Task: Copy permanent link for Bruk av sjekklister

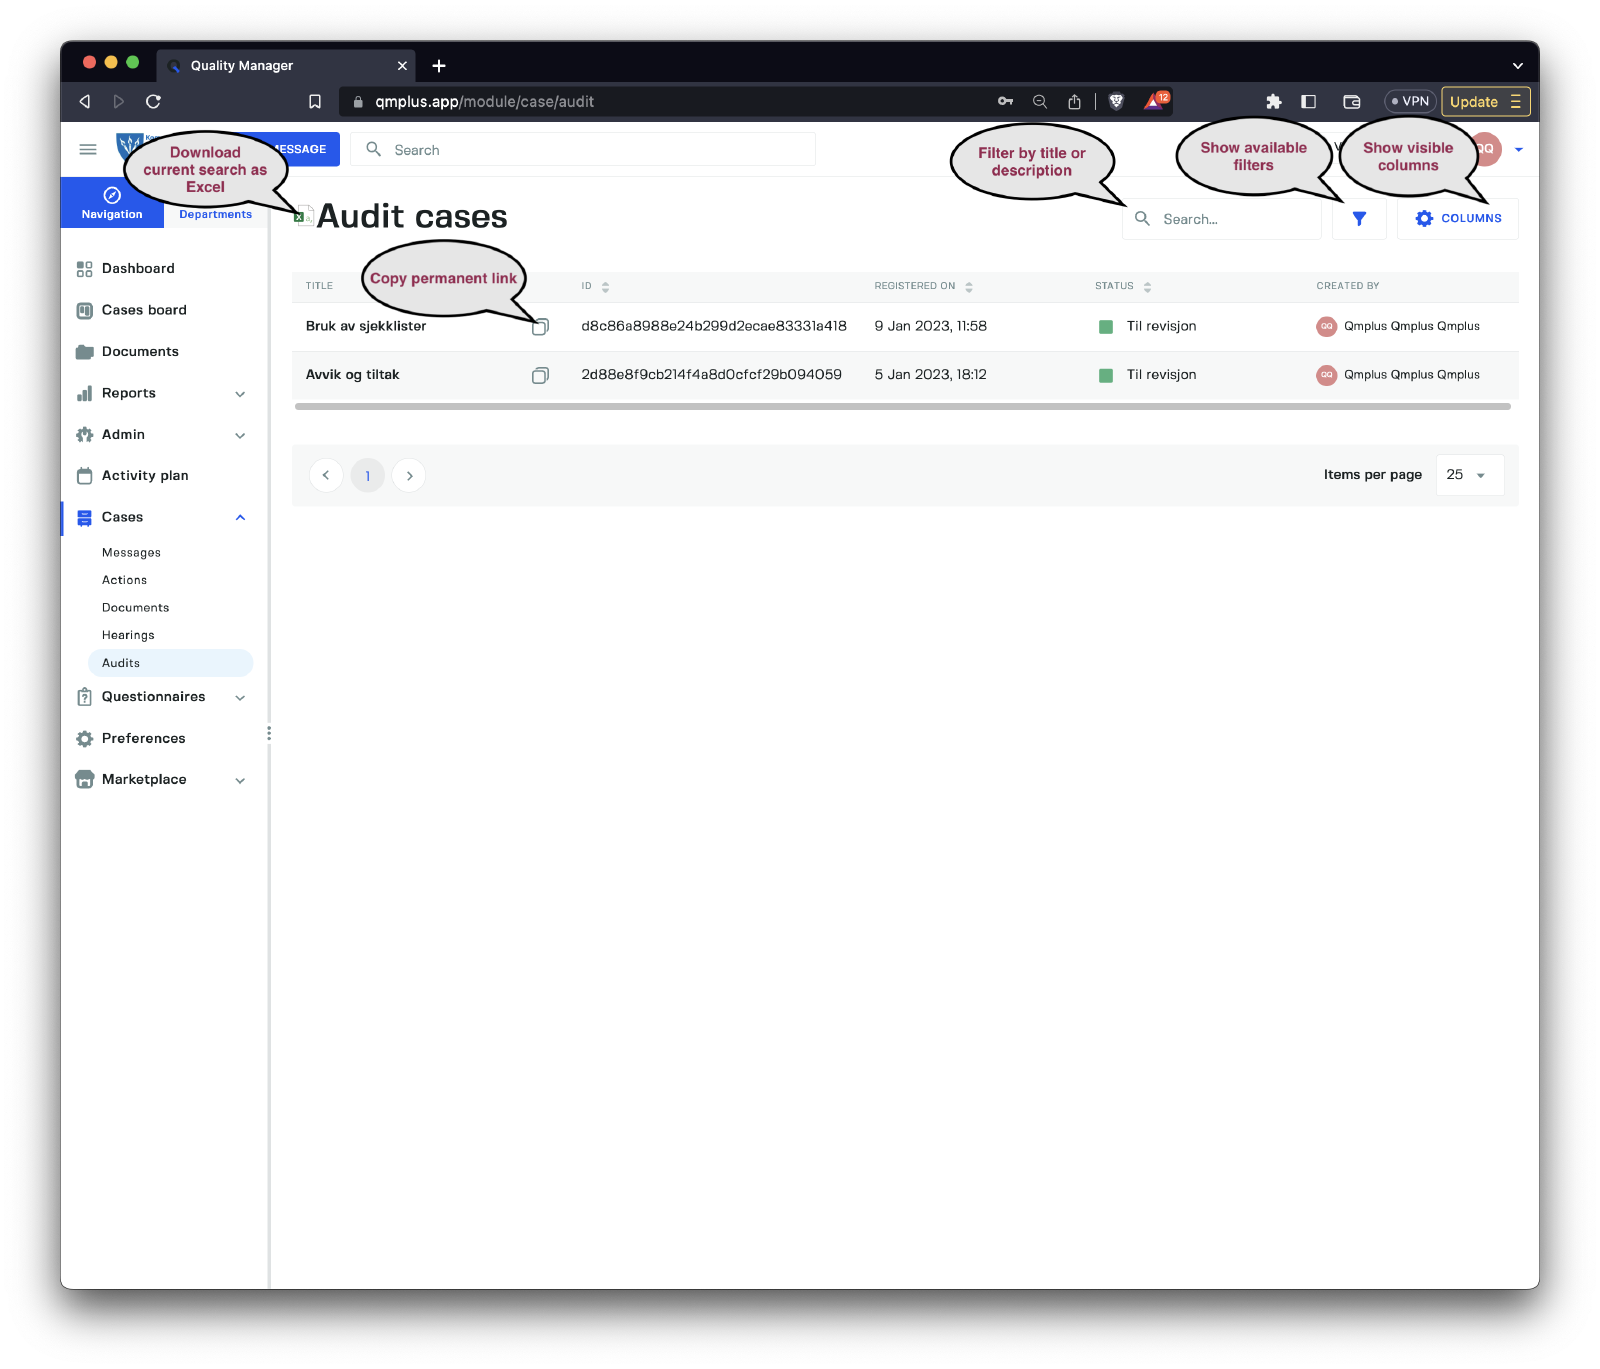Action: click(x=540, y=327)
